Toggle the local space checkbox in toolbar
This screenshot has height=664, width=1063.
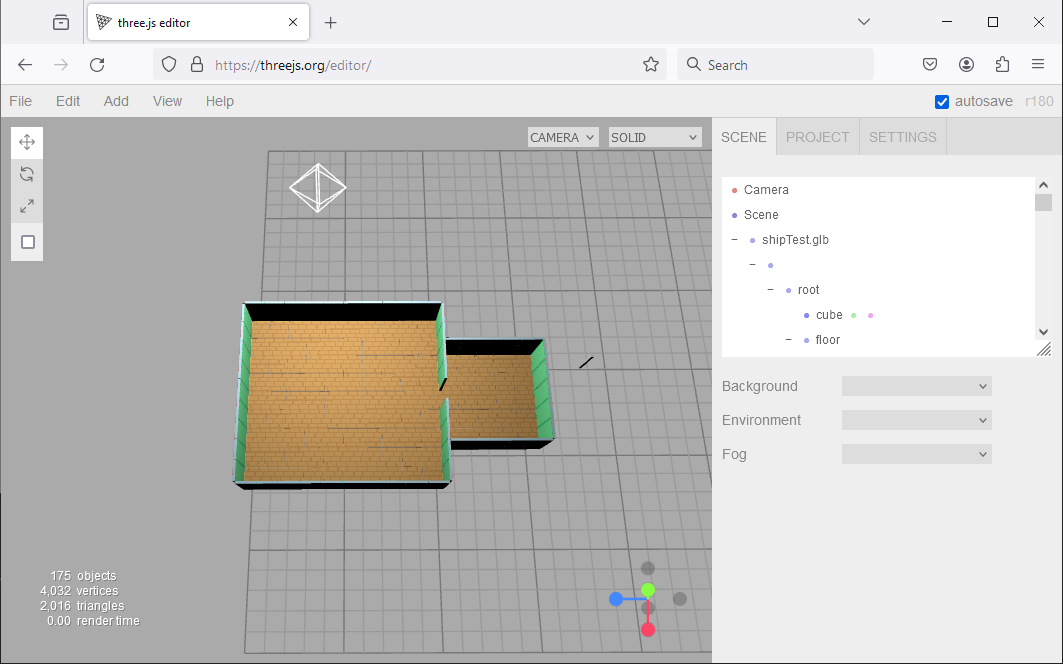tap(28, 242)
